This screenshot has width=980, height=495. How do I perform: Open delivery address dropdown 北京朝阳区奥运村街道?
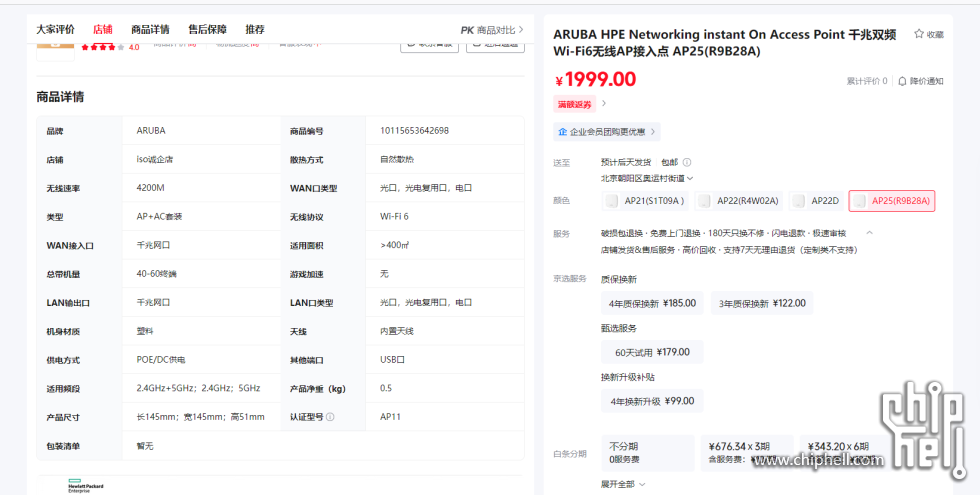tap(647, 178)
